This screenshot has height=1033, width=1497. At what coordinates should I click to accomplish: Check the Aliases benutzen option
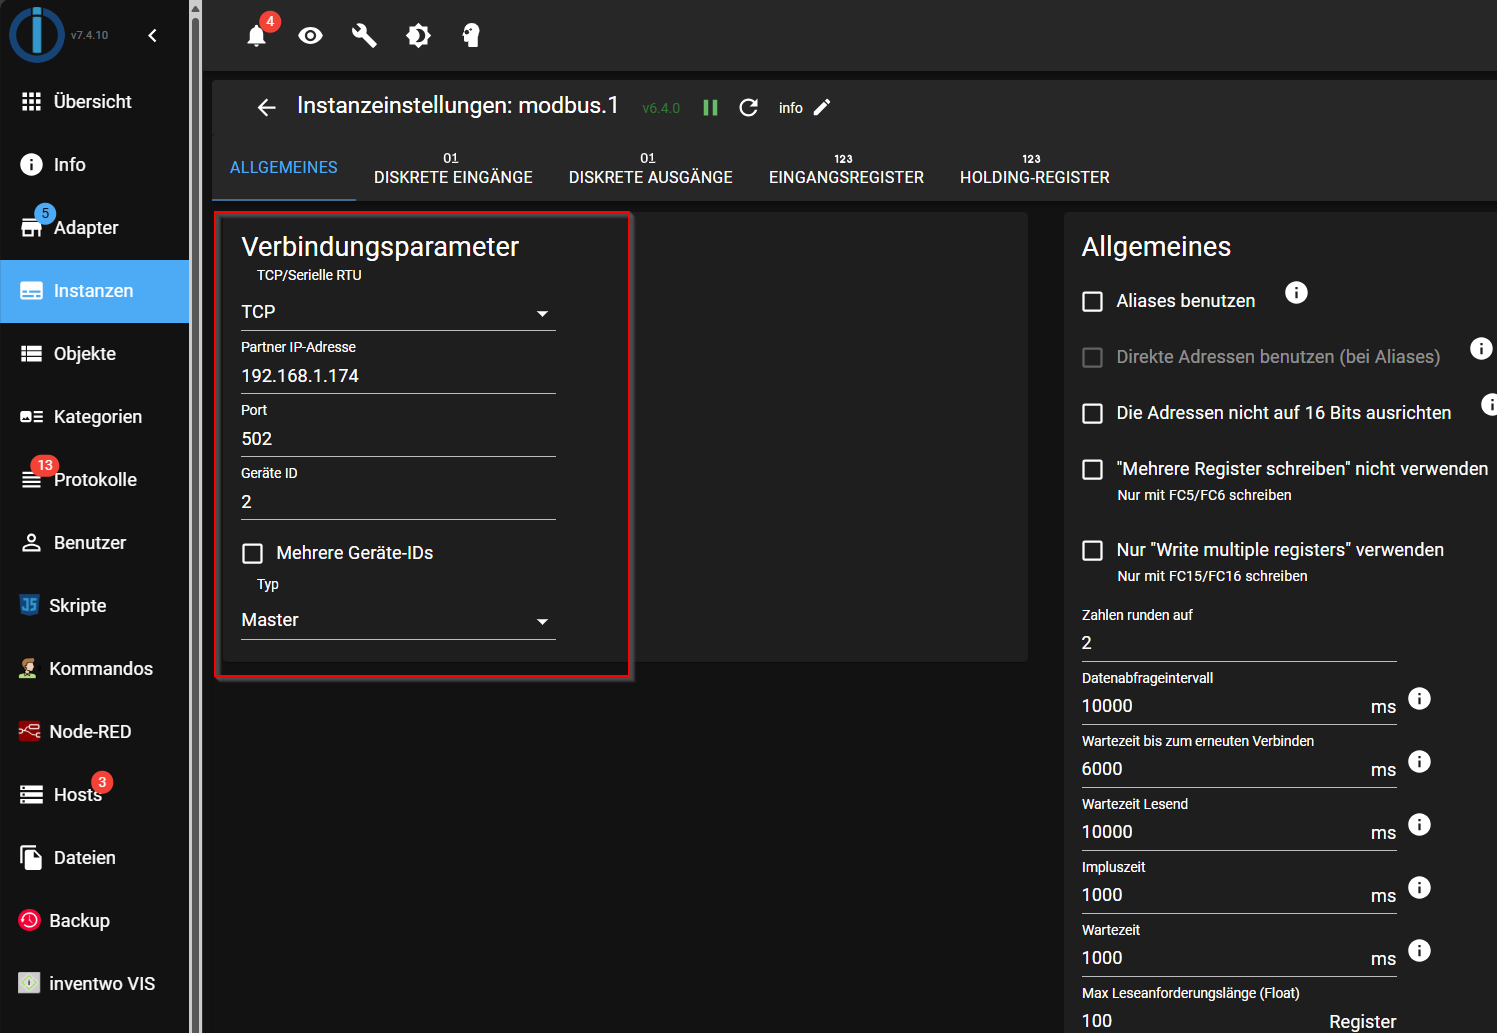click(x=1093, y=302)
